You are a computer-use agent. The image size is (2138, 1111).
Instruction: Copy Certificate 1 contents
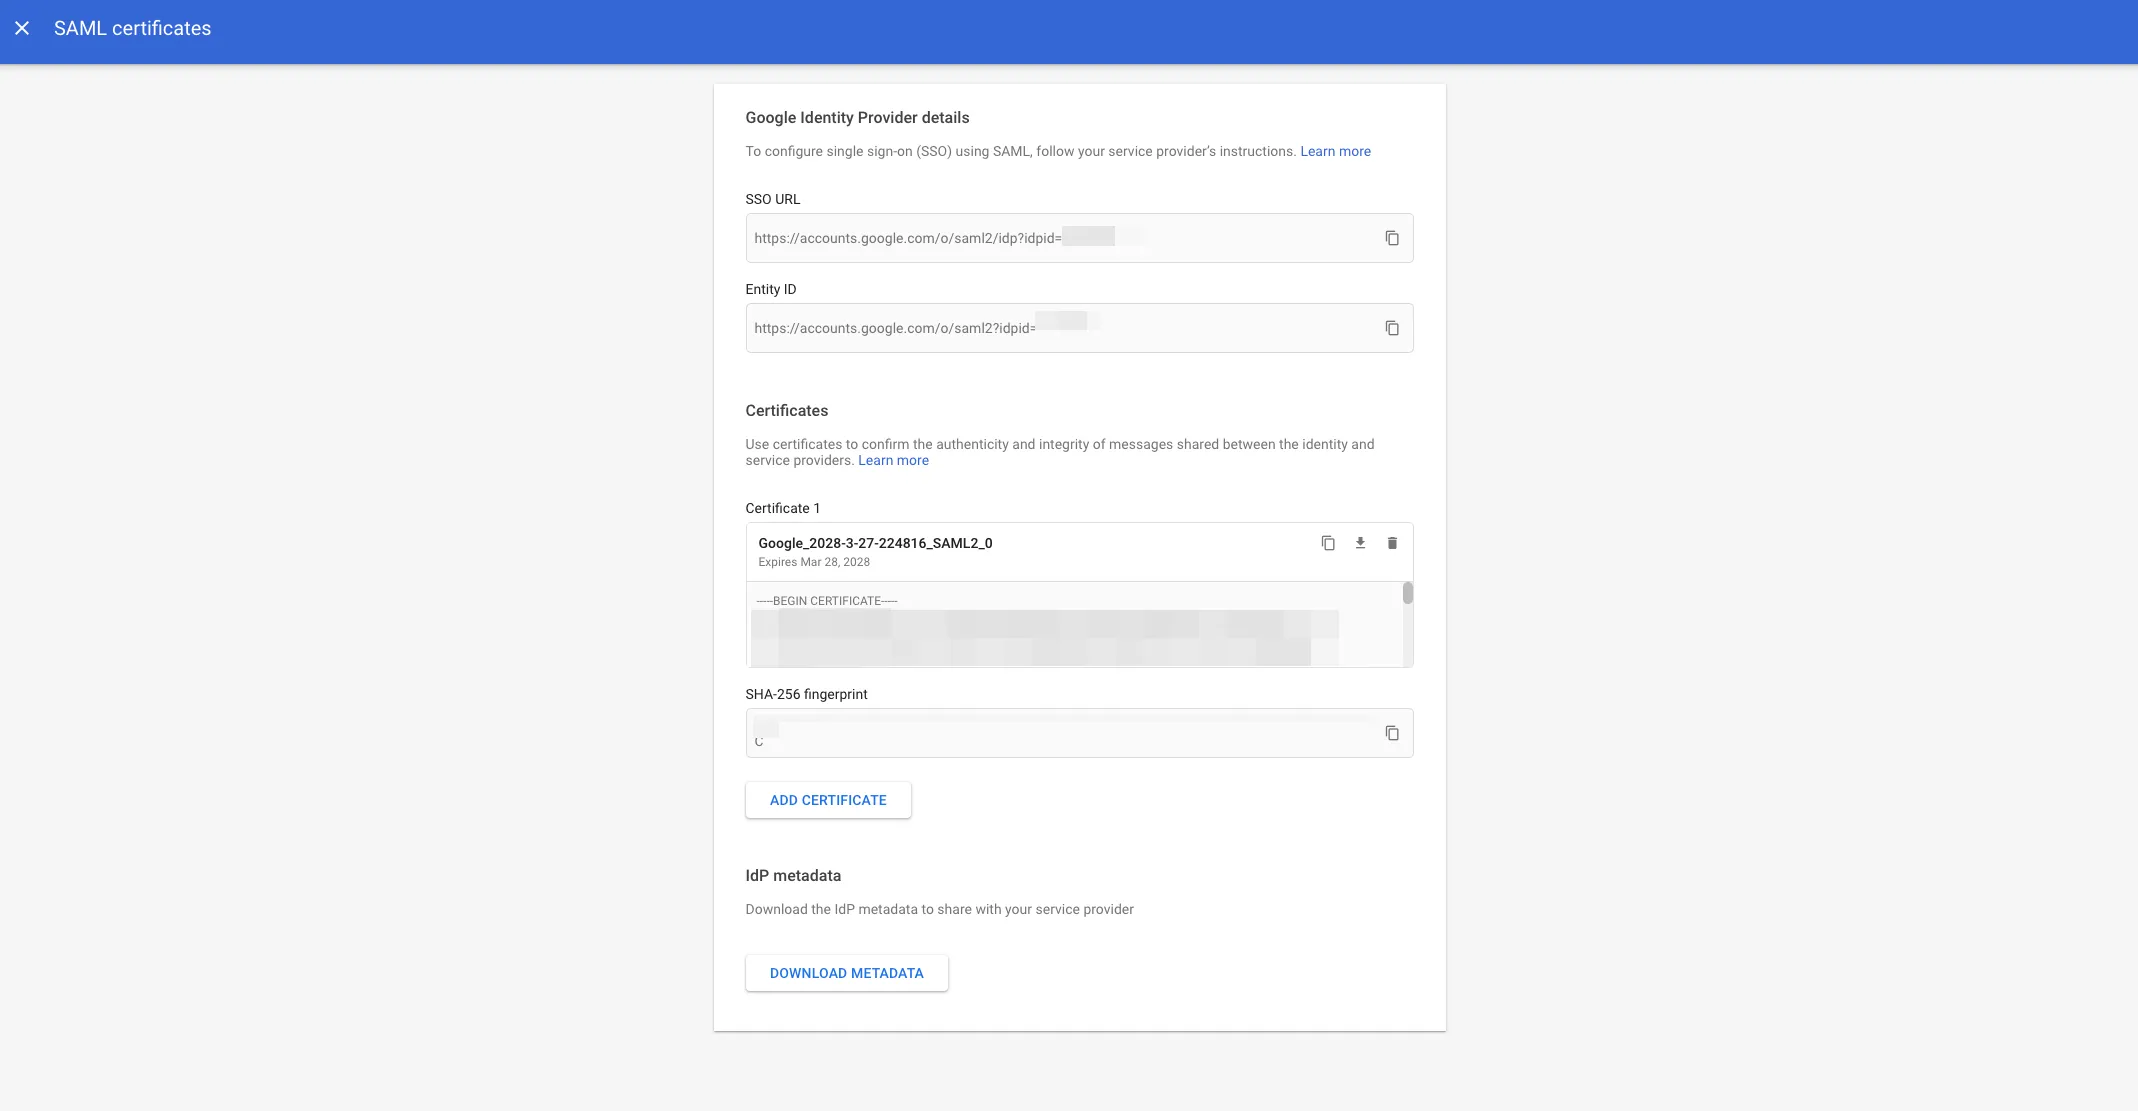1327,543
